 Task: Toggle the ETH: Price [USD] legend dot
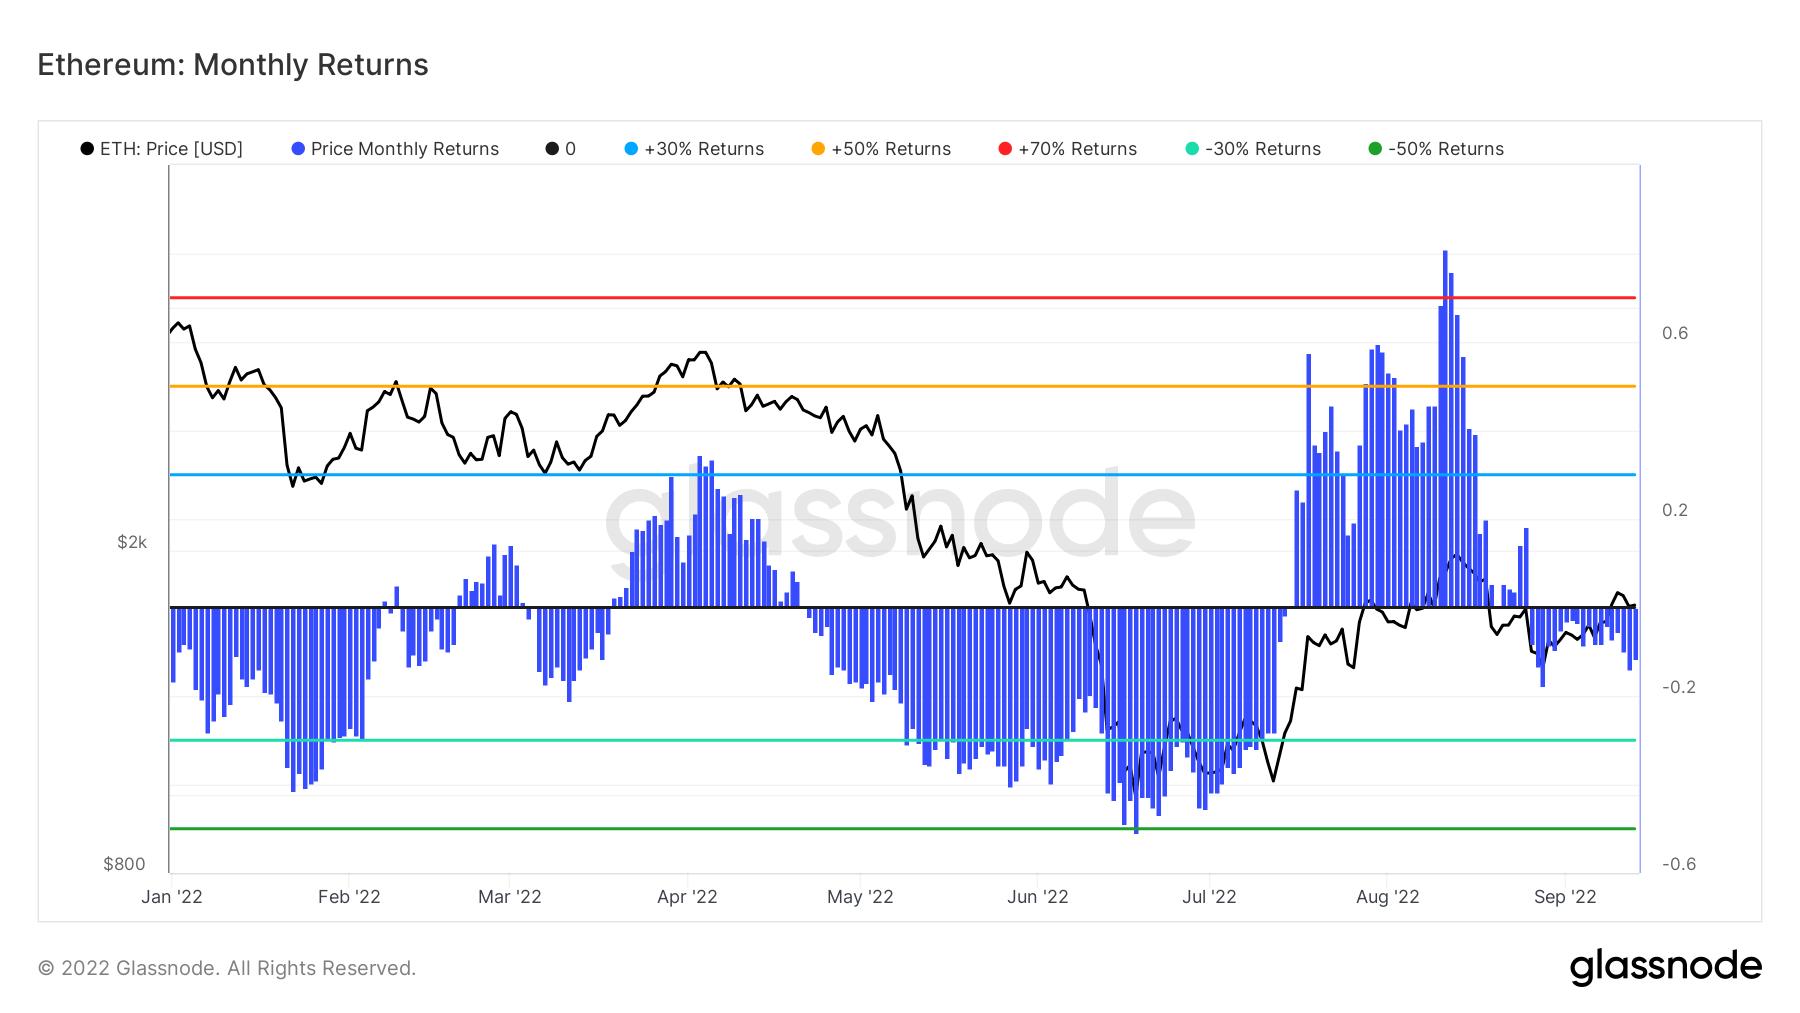point(88,149)
